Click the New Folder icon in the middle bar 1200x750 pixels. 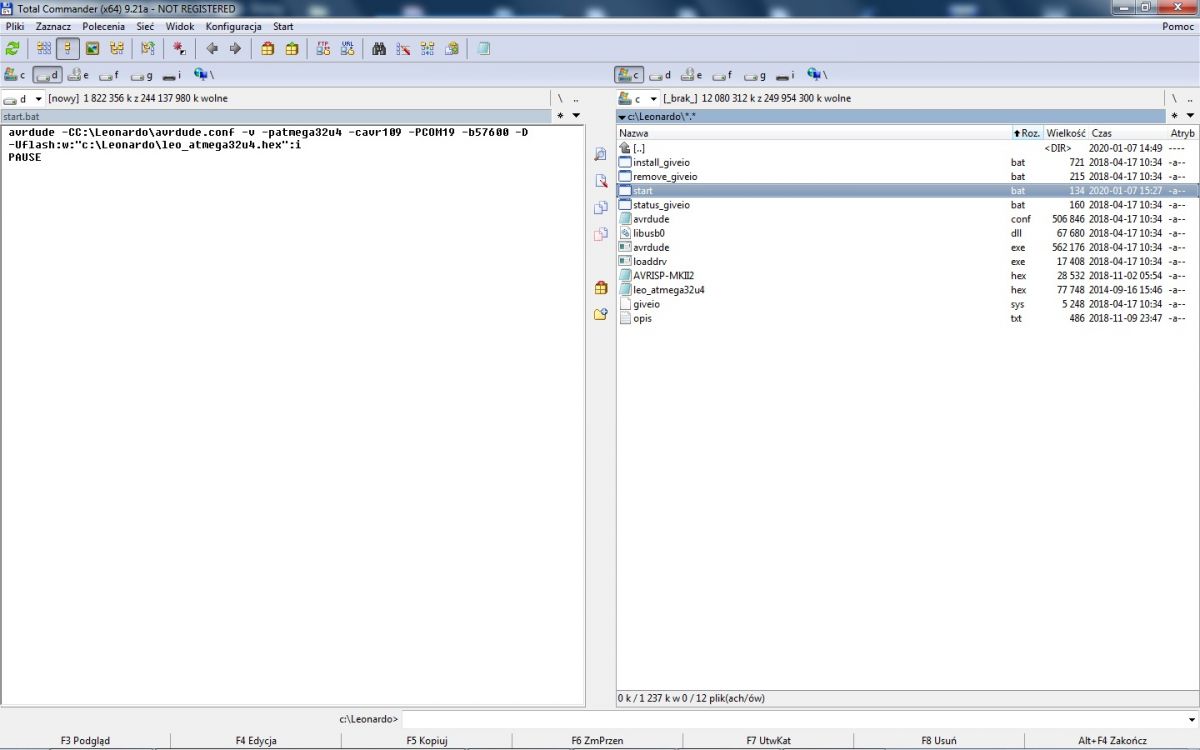(x=600, y=314)
